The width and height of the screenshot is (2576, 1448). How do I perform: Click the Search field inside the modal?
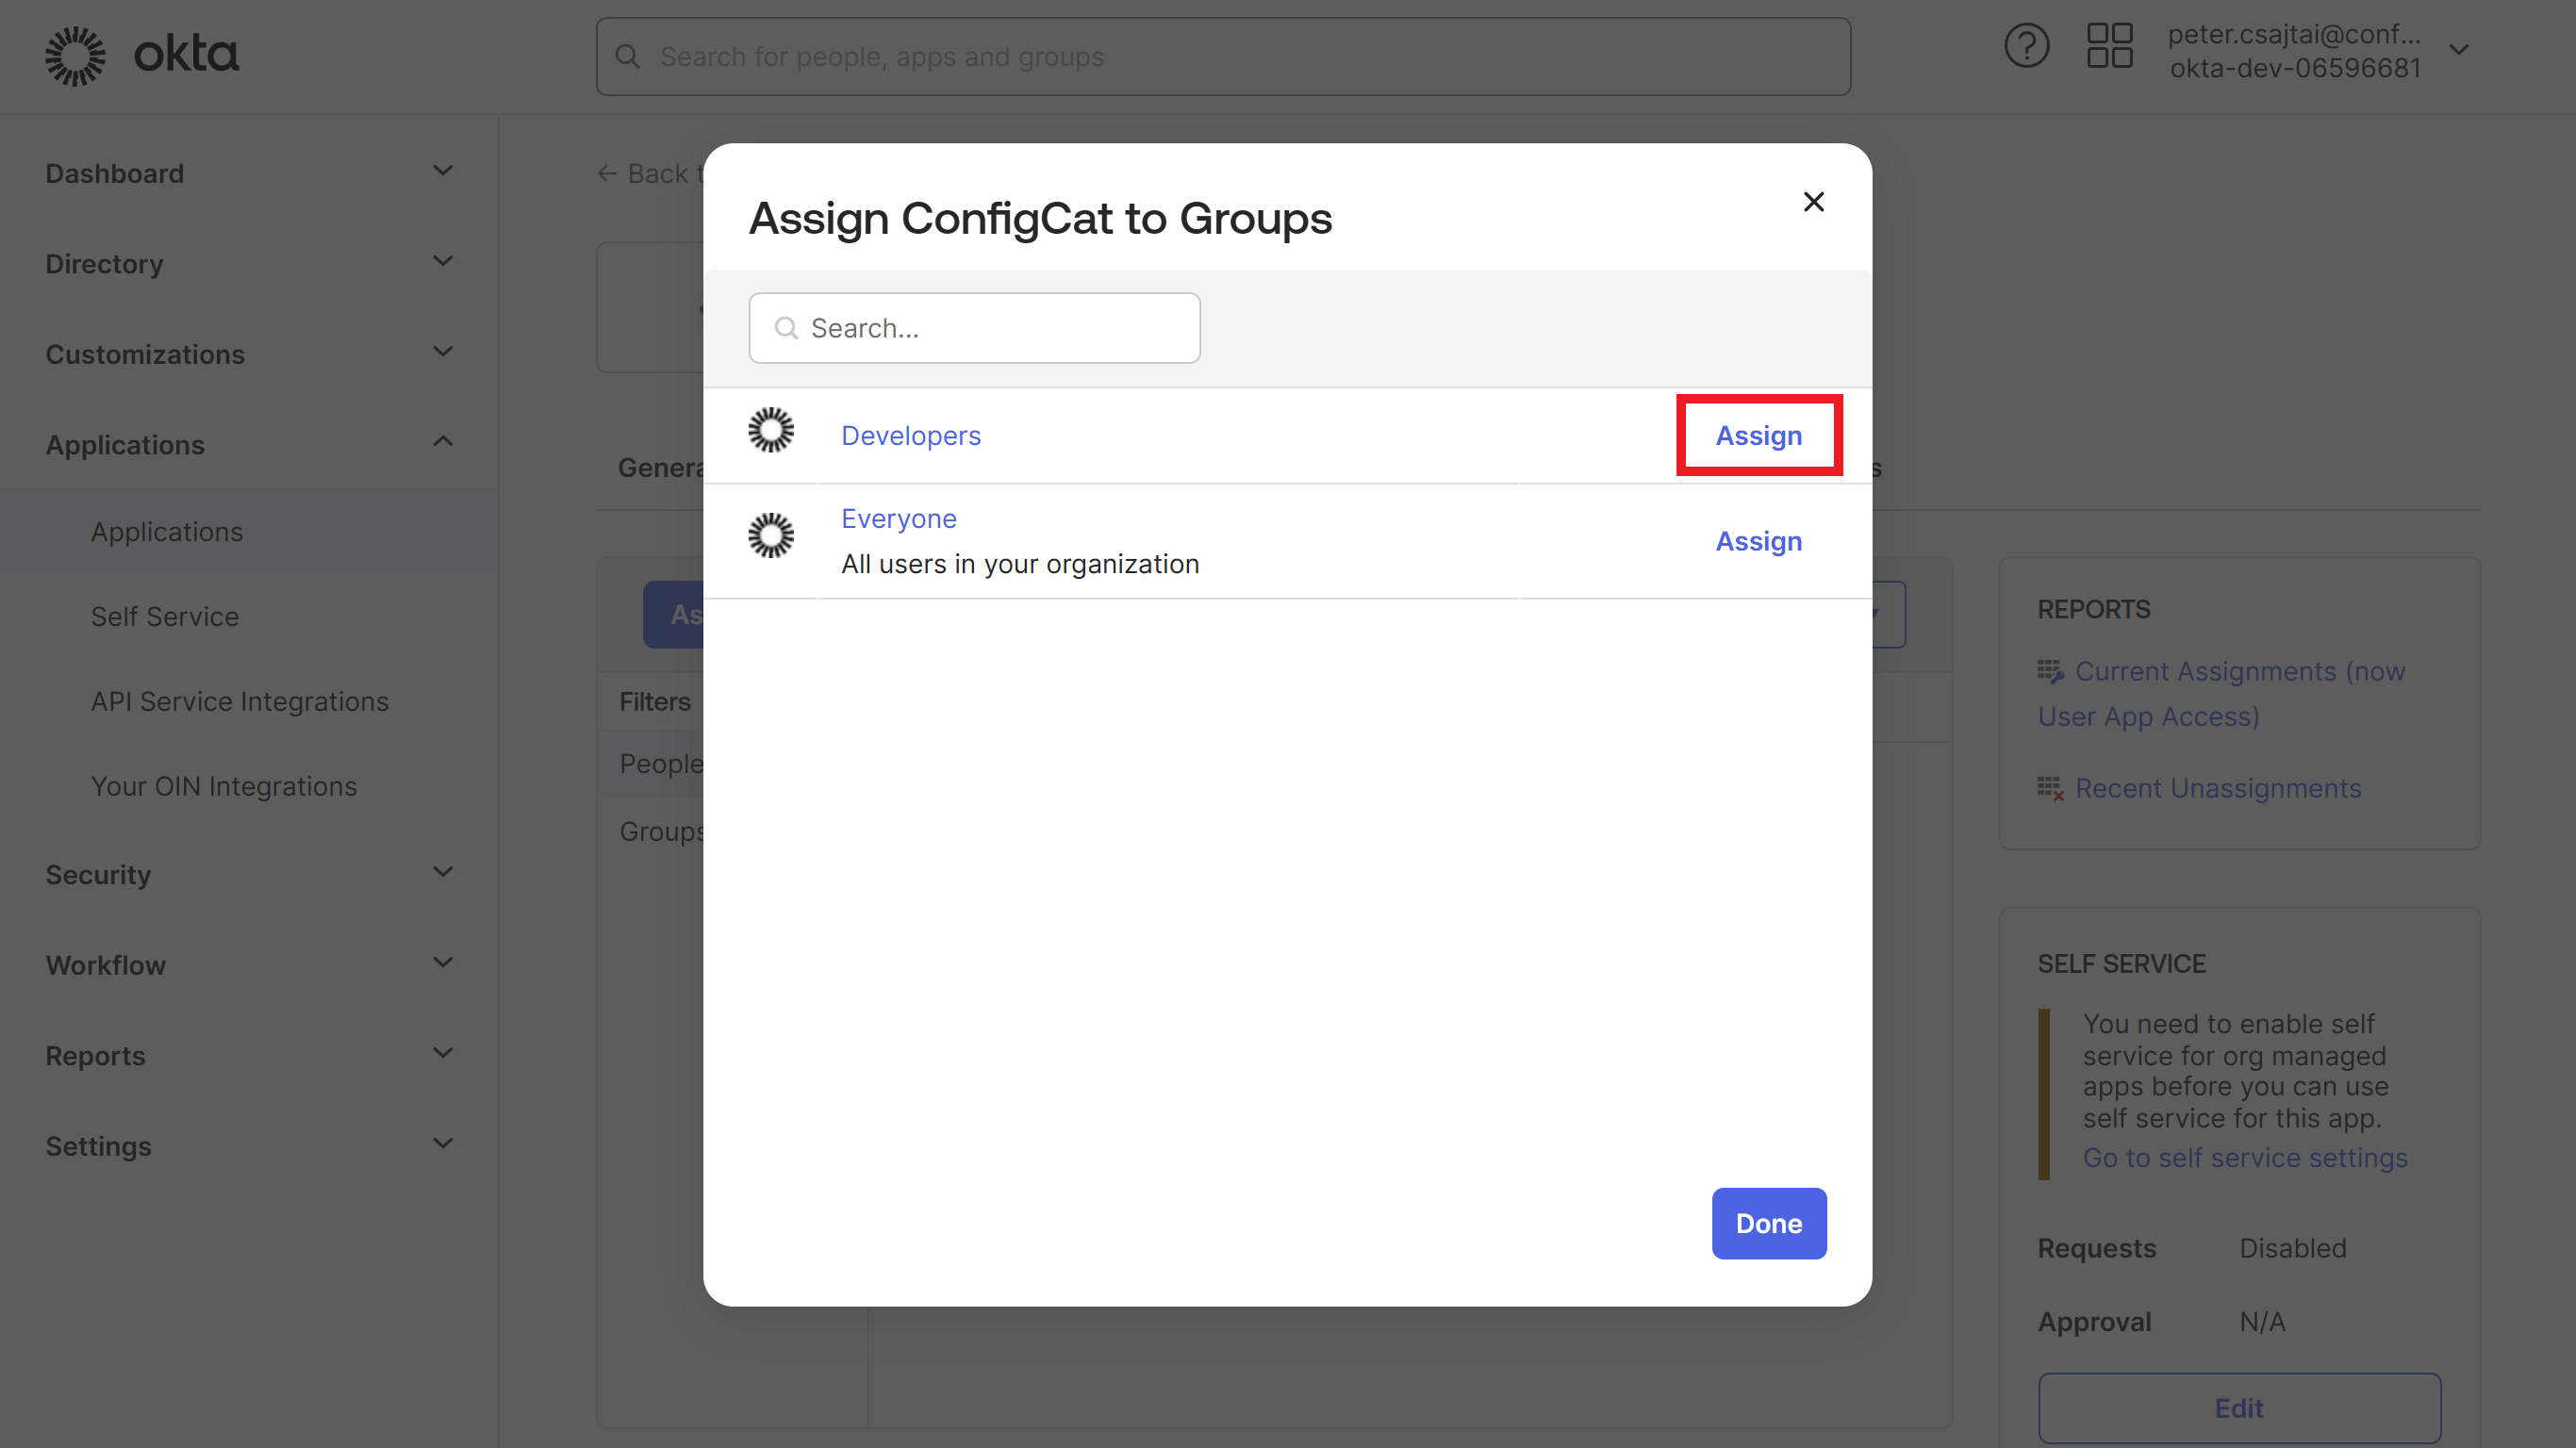point(975,327)
